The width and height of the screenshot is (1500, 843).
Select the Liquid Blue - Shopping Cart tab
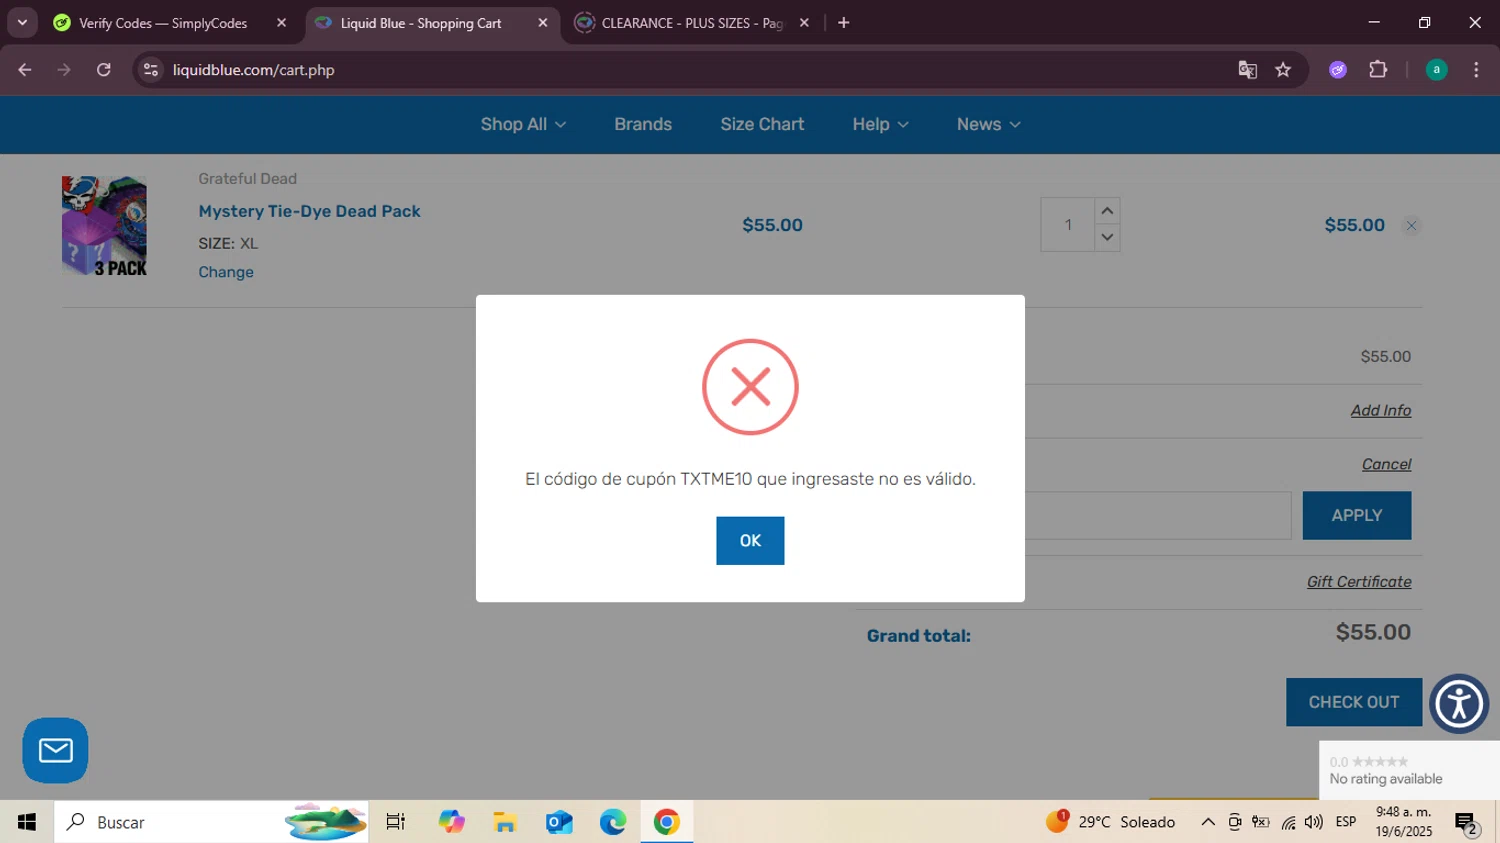point(421,23)
